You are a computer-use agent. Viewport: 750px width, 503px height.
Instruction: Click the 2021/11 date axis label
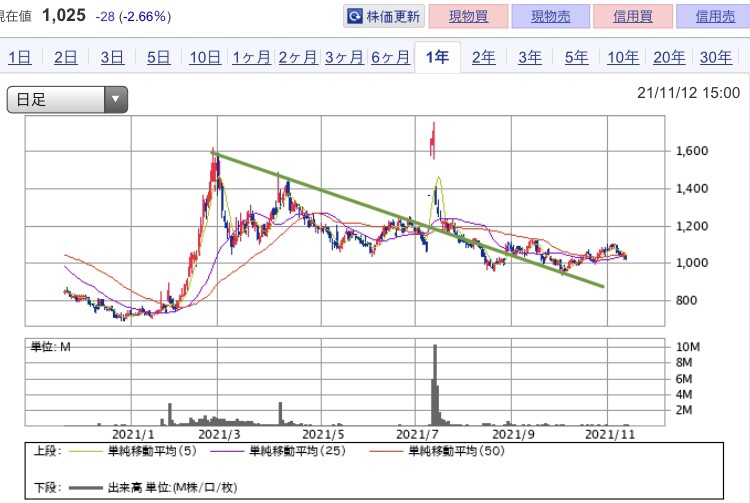click(610, 435)
